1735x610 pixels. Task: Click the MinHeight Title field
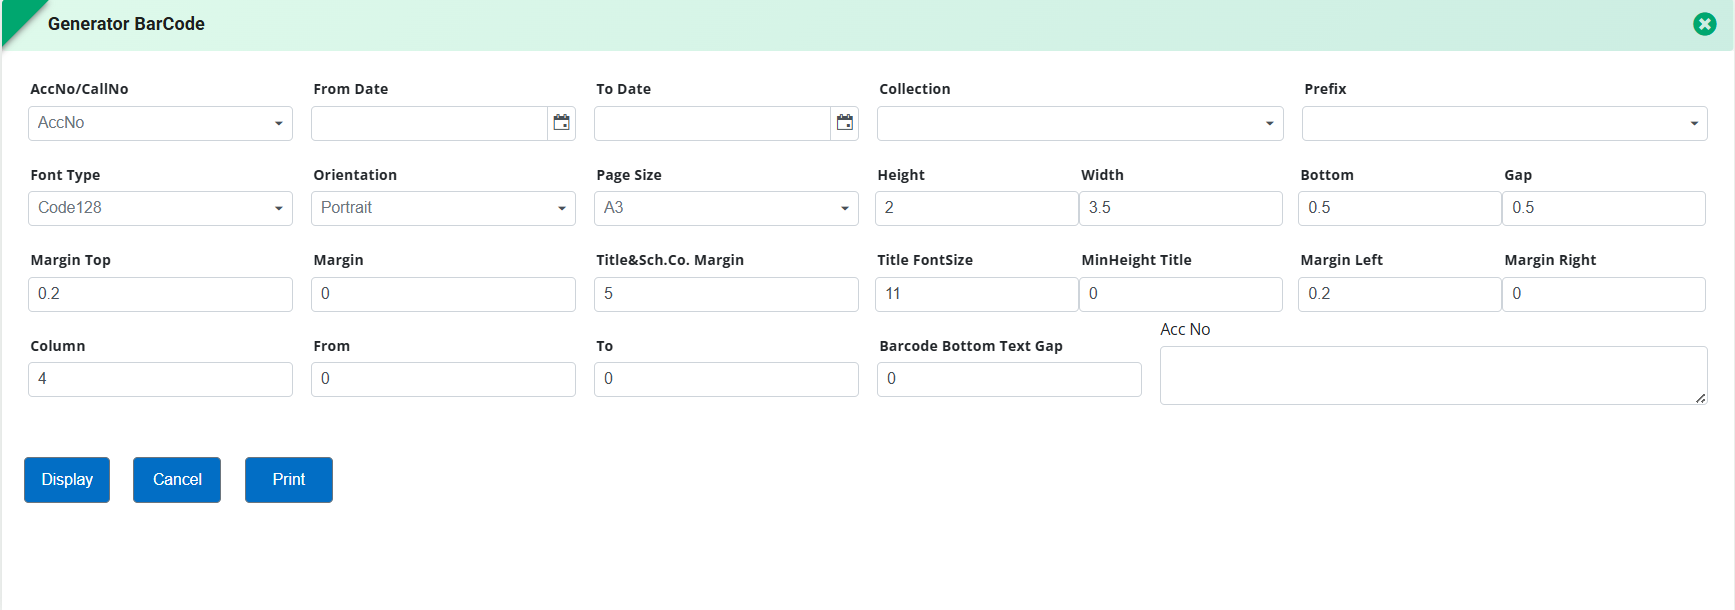(1181, 294)
